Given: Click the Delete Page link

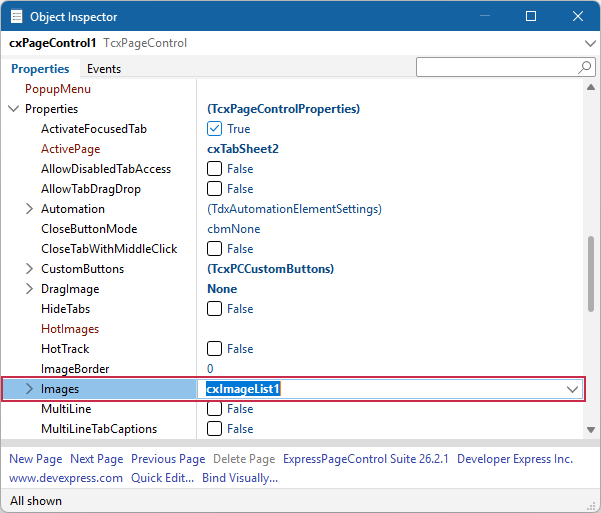Looking at the screenshot, I should tap(244, 459).
